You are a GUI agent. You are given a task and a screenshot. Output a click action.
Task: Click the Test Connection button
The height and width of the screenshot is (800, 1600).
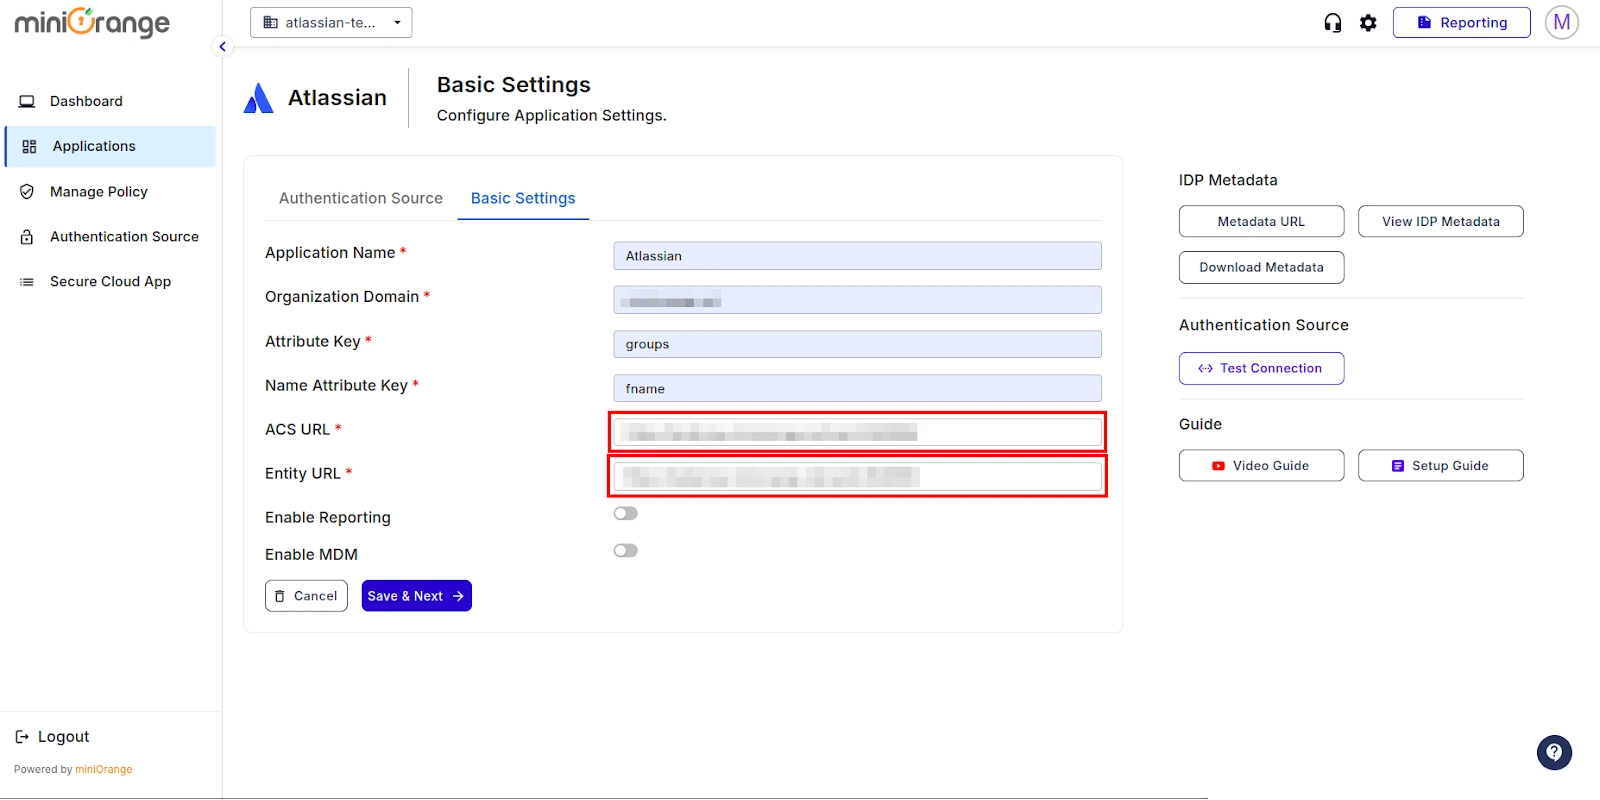click(1261, 368)
